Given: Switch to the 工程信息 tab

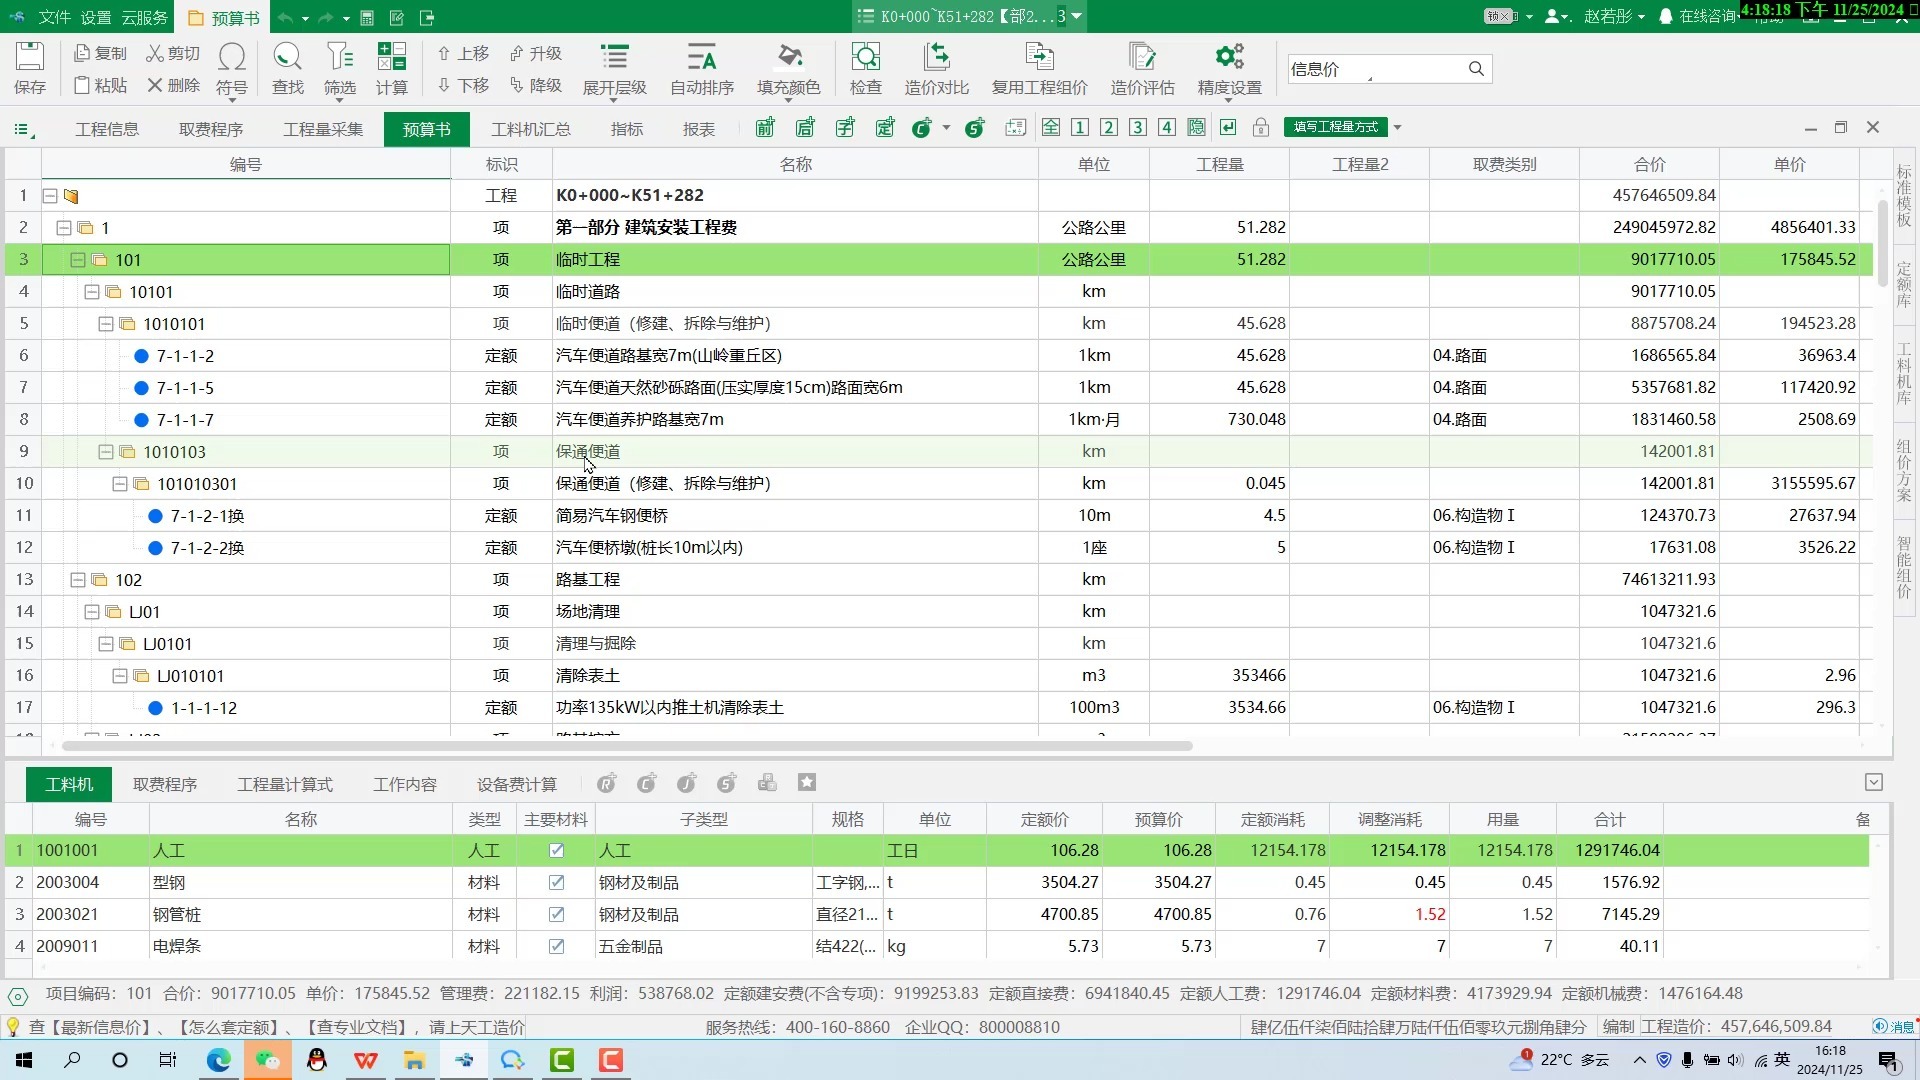Looking at the screenshot, I should point(107,129).
